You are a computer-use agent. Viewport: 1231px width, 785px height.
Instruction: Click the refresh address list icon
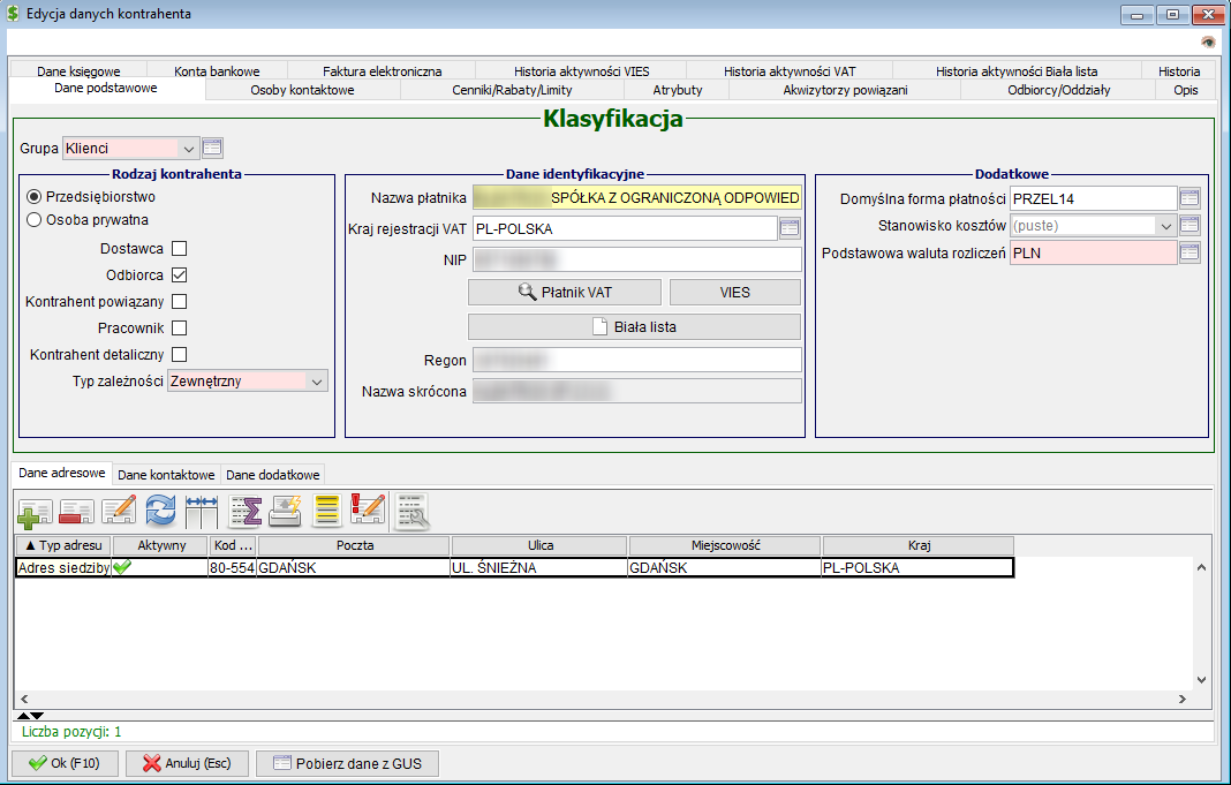click(160, 510)
